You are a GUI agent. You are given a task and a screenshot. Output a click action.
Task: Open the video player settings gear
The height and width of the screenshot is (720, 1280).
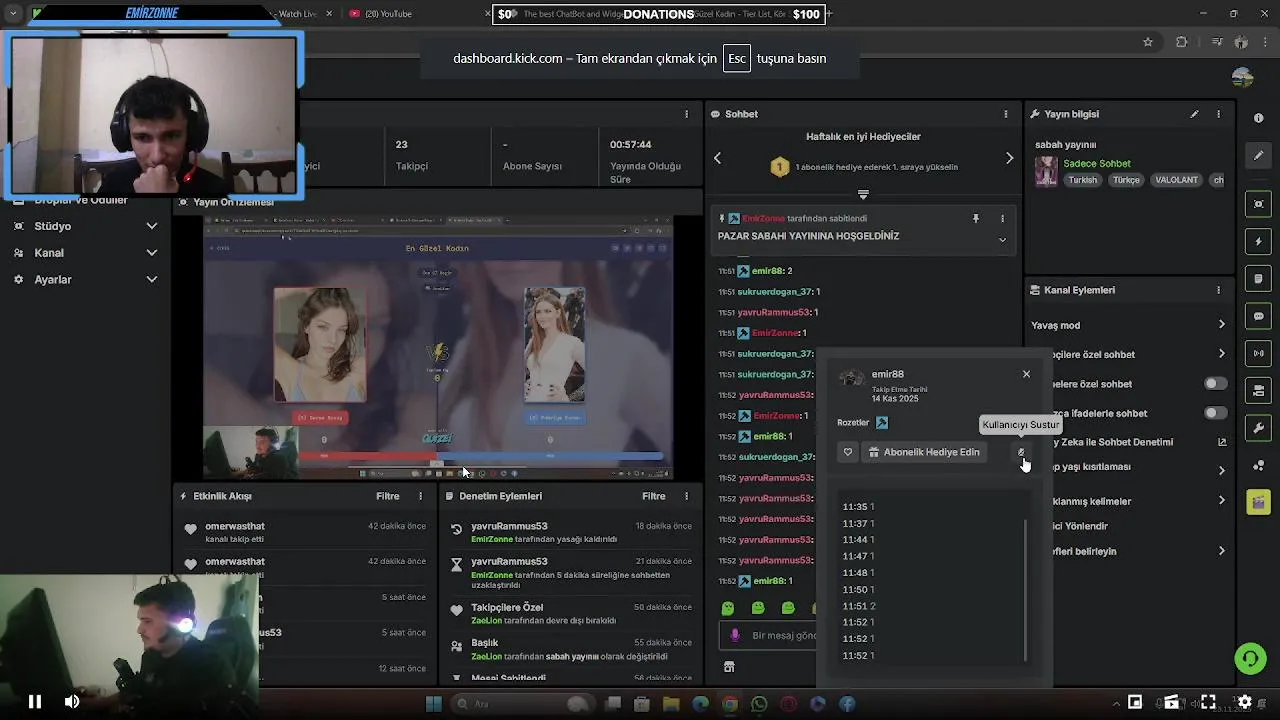1245,702
